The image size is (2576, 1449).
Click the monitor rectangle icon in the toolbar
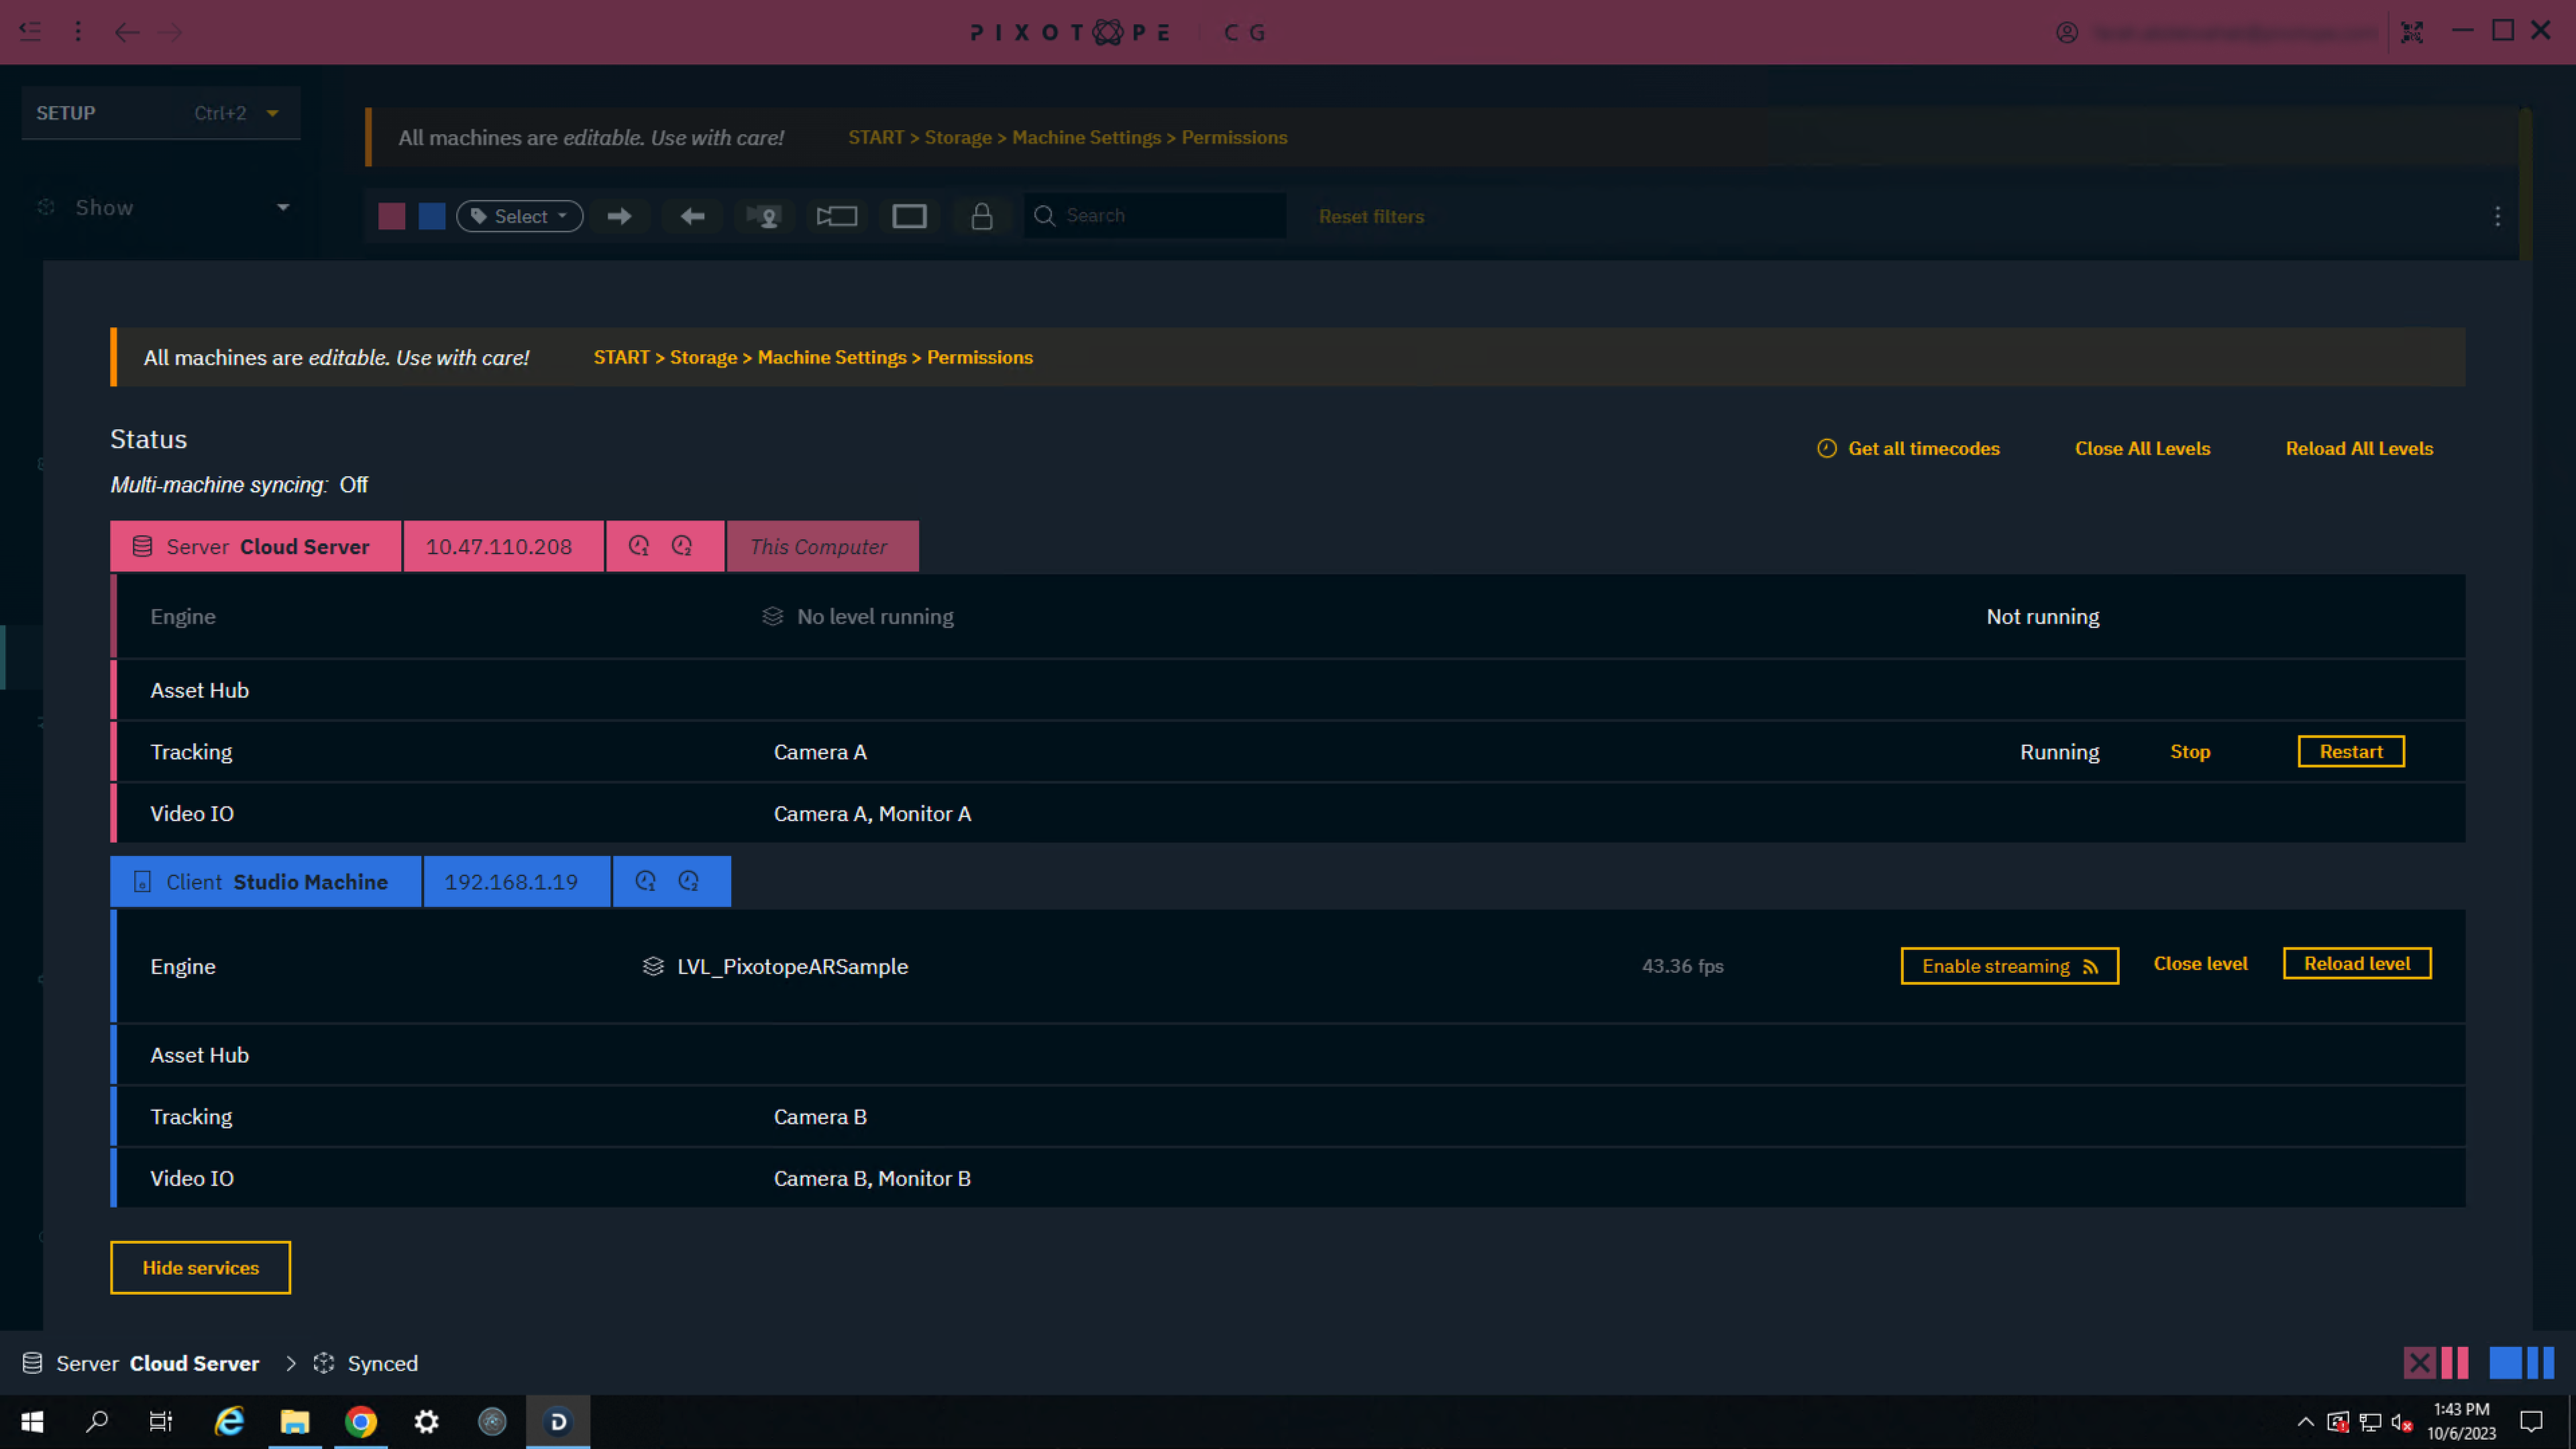909,216
